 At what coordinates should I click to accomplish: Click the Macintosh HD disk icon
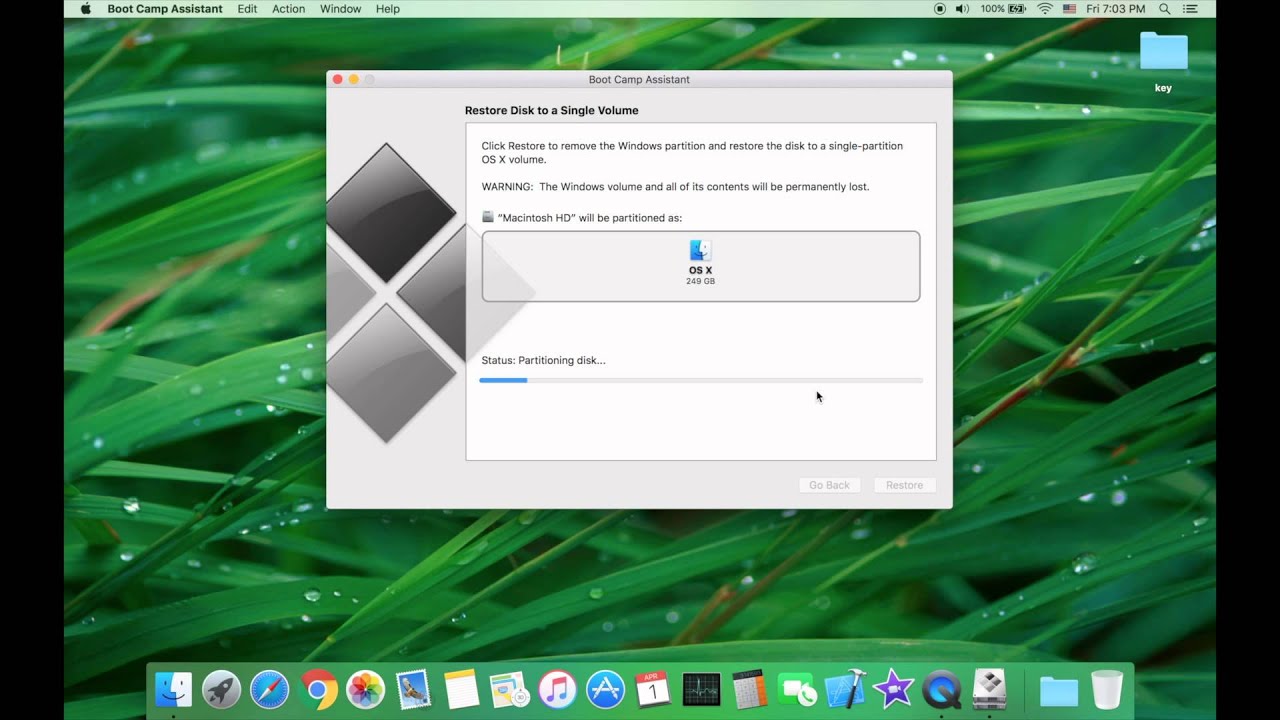[488, 217]
